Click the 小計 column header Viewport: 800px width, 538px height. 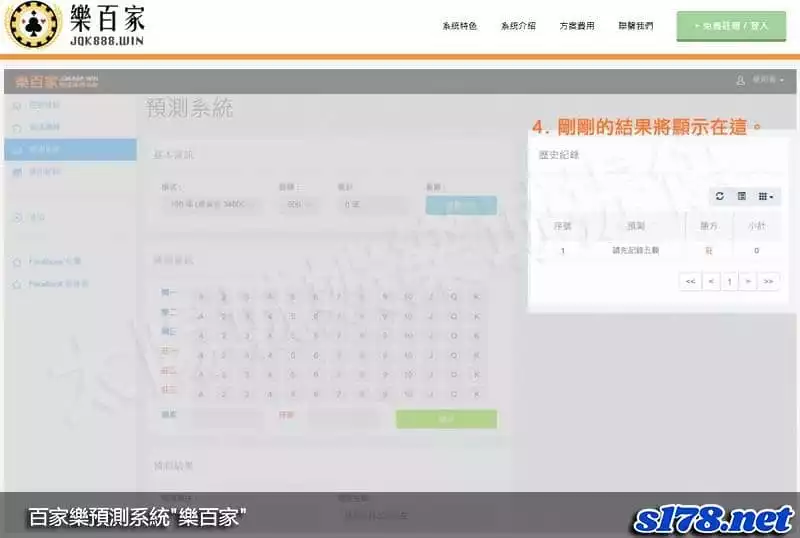point(757,226)
